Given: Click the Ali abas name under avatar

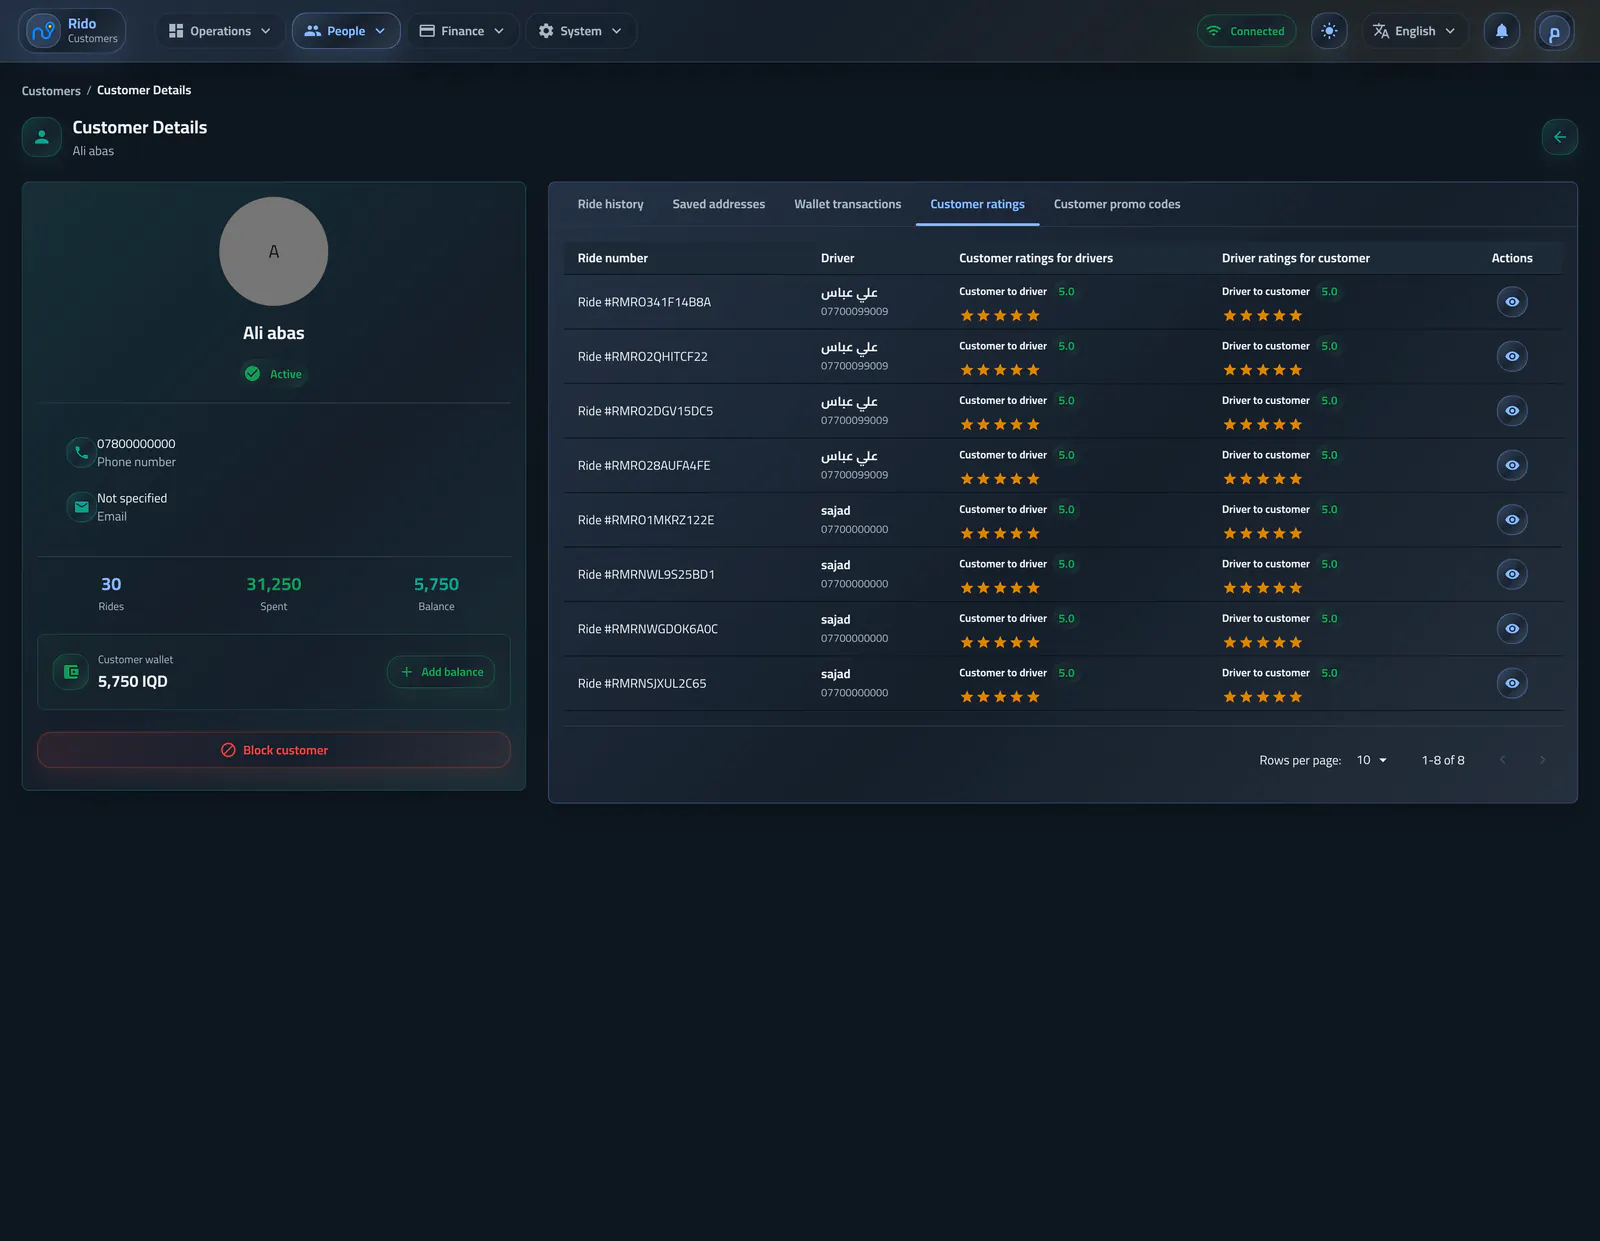Looking at the screenshot, I should point(274,333).
